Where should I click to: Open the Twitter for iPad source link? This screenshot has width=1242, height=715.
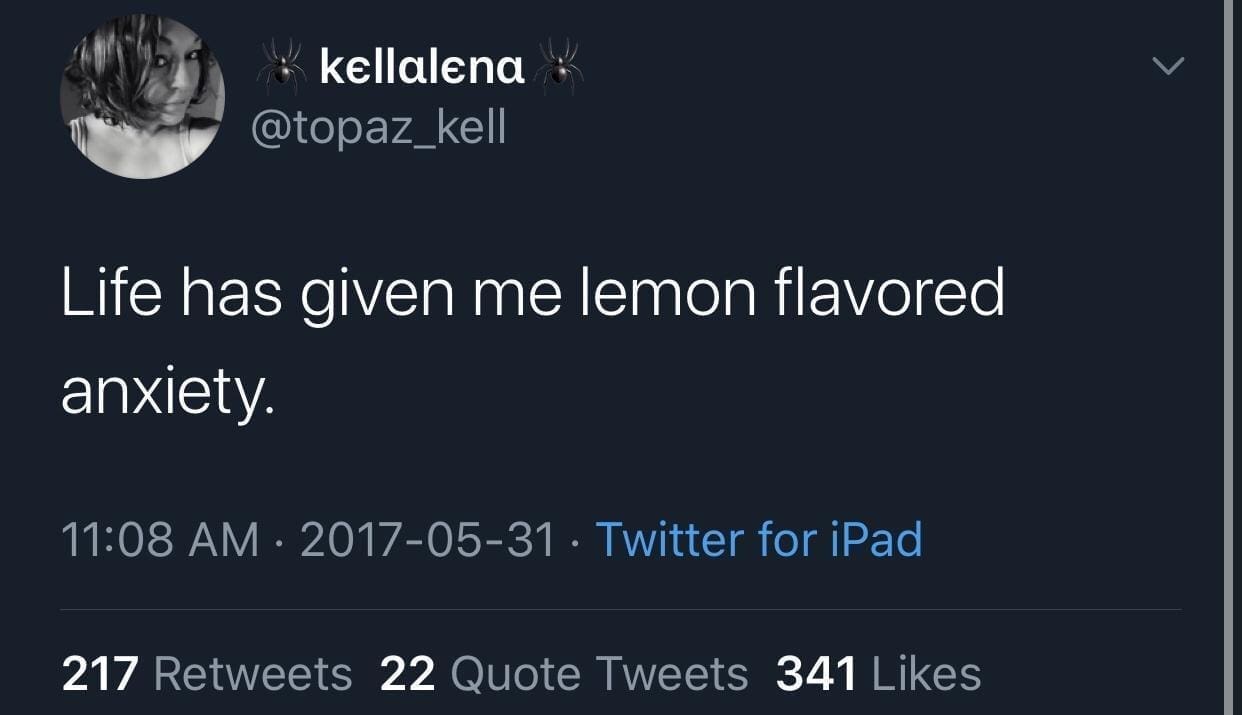pyautogui.click(x=758, y=540)
